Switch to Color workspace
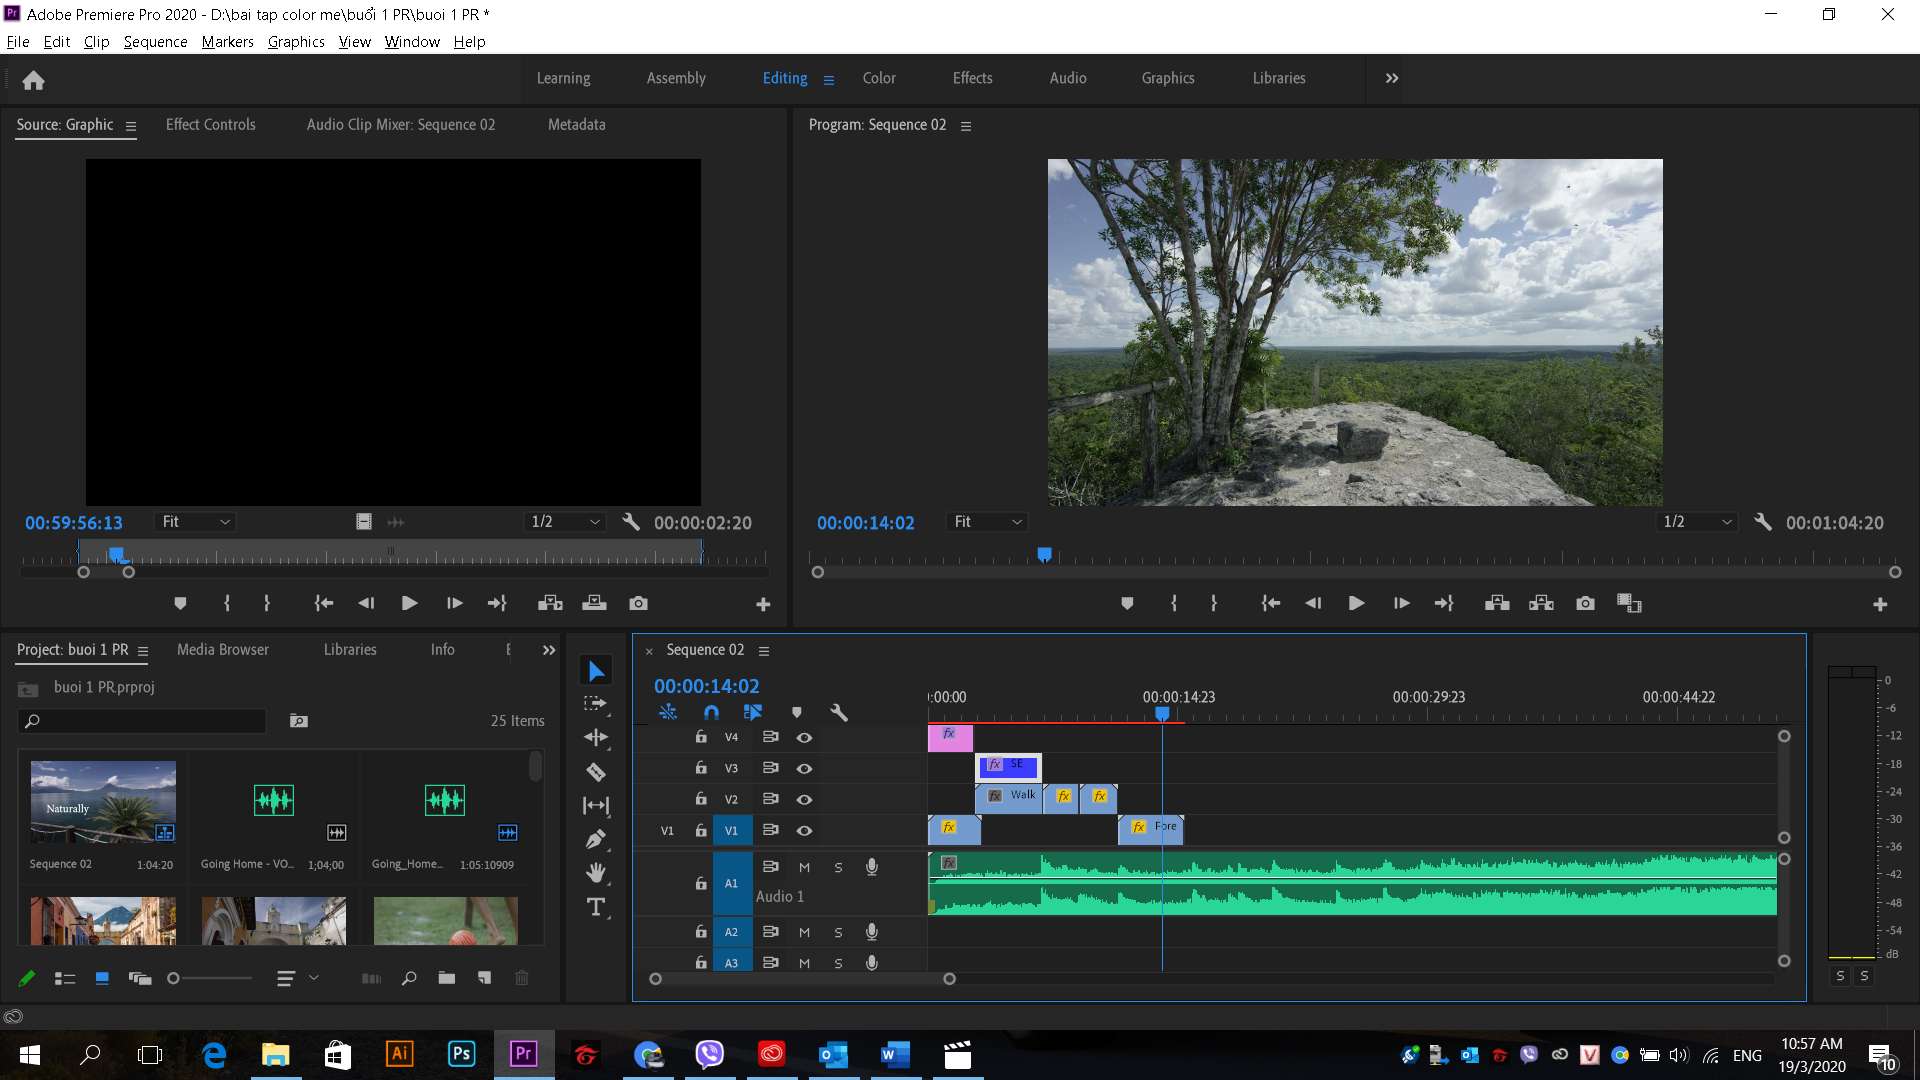The height and width of the screenshot is (1080, 1920). click(x=879, y=78)
